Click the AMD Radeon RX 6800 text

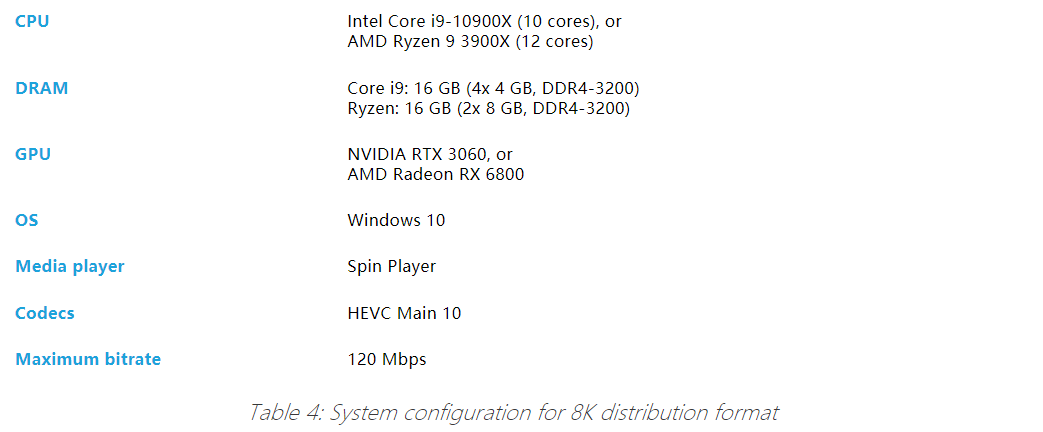pyautogui.click(x=436, y=175)
